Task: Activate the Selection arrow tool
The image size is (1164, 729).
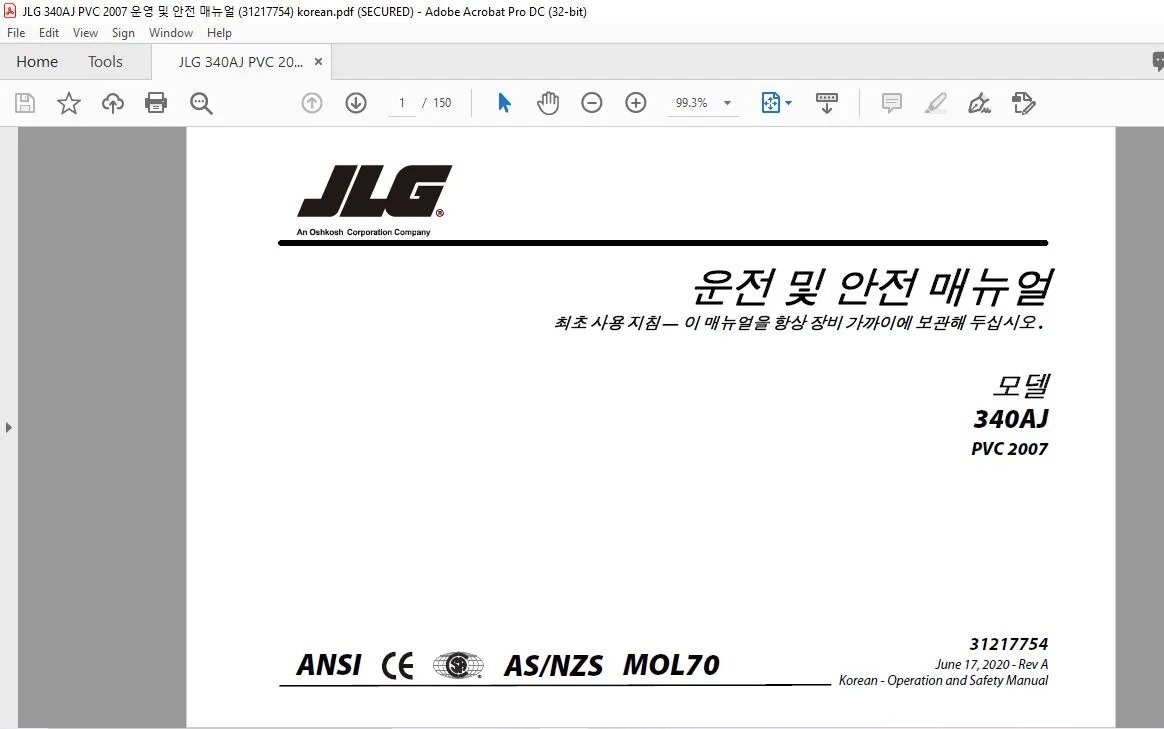Action: pyautogui.click(x=504, y=103)
